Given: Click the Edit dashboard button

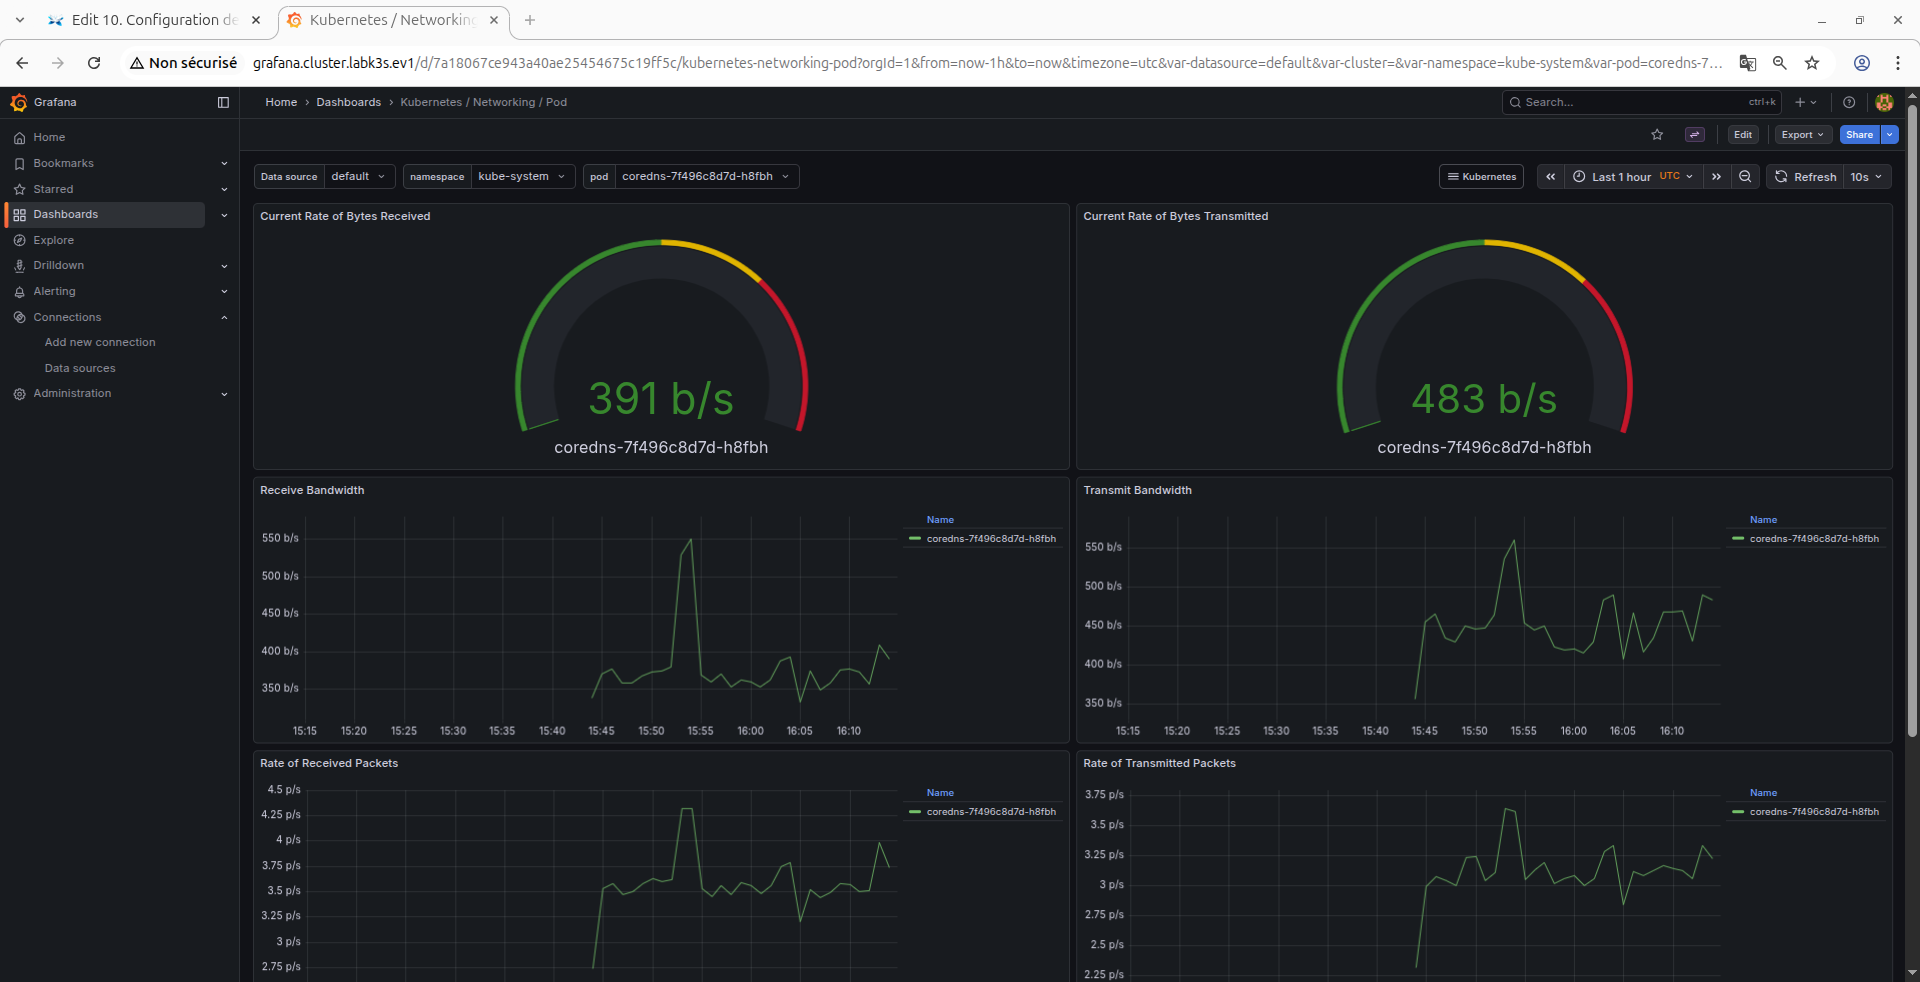Looking at the screenshot, I should tap(1743, 135).
